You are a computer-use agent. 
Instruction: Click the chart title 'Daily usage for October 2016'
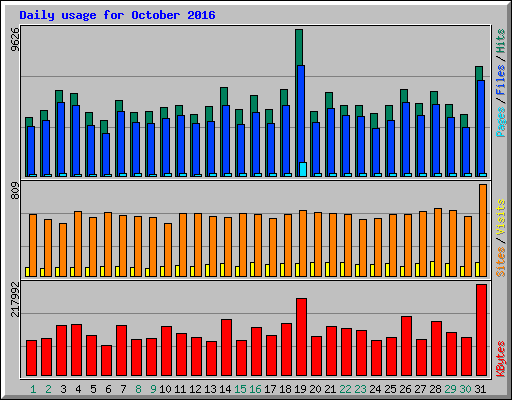click(x=117, y=15)
